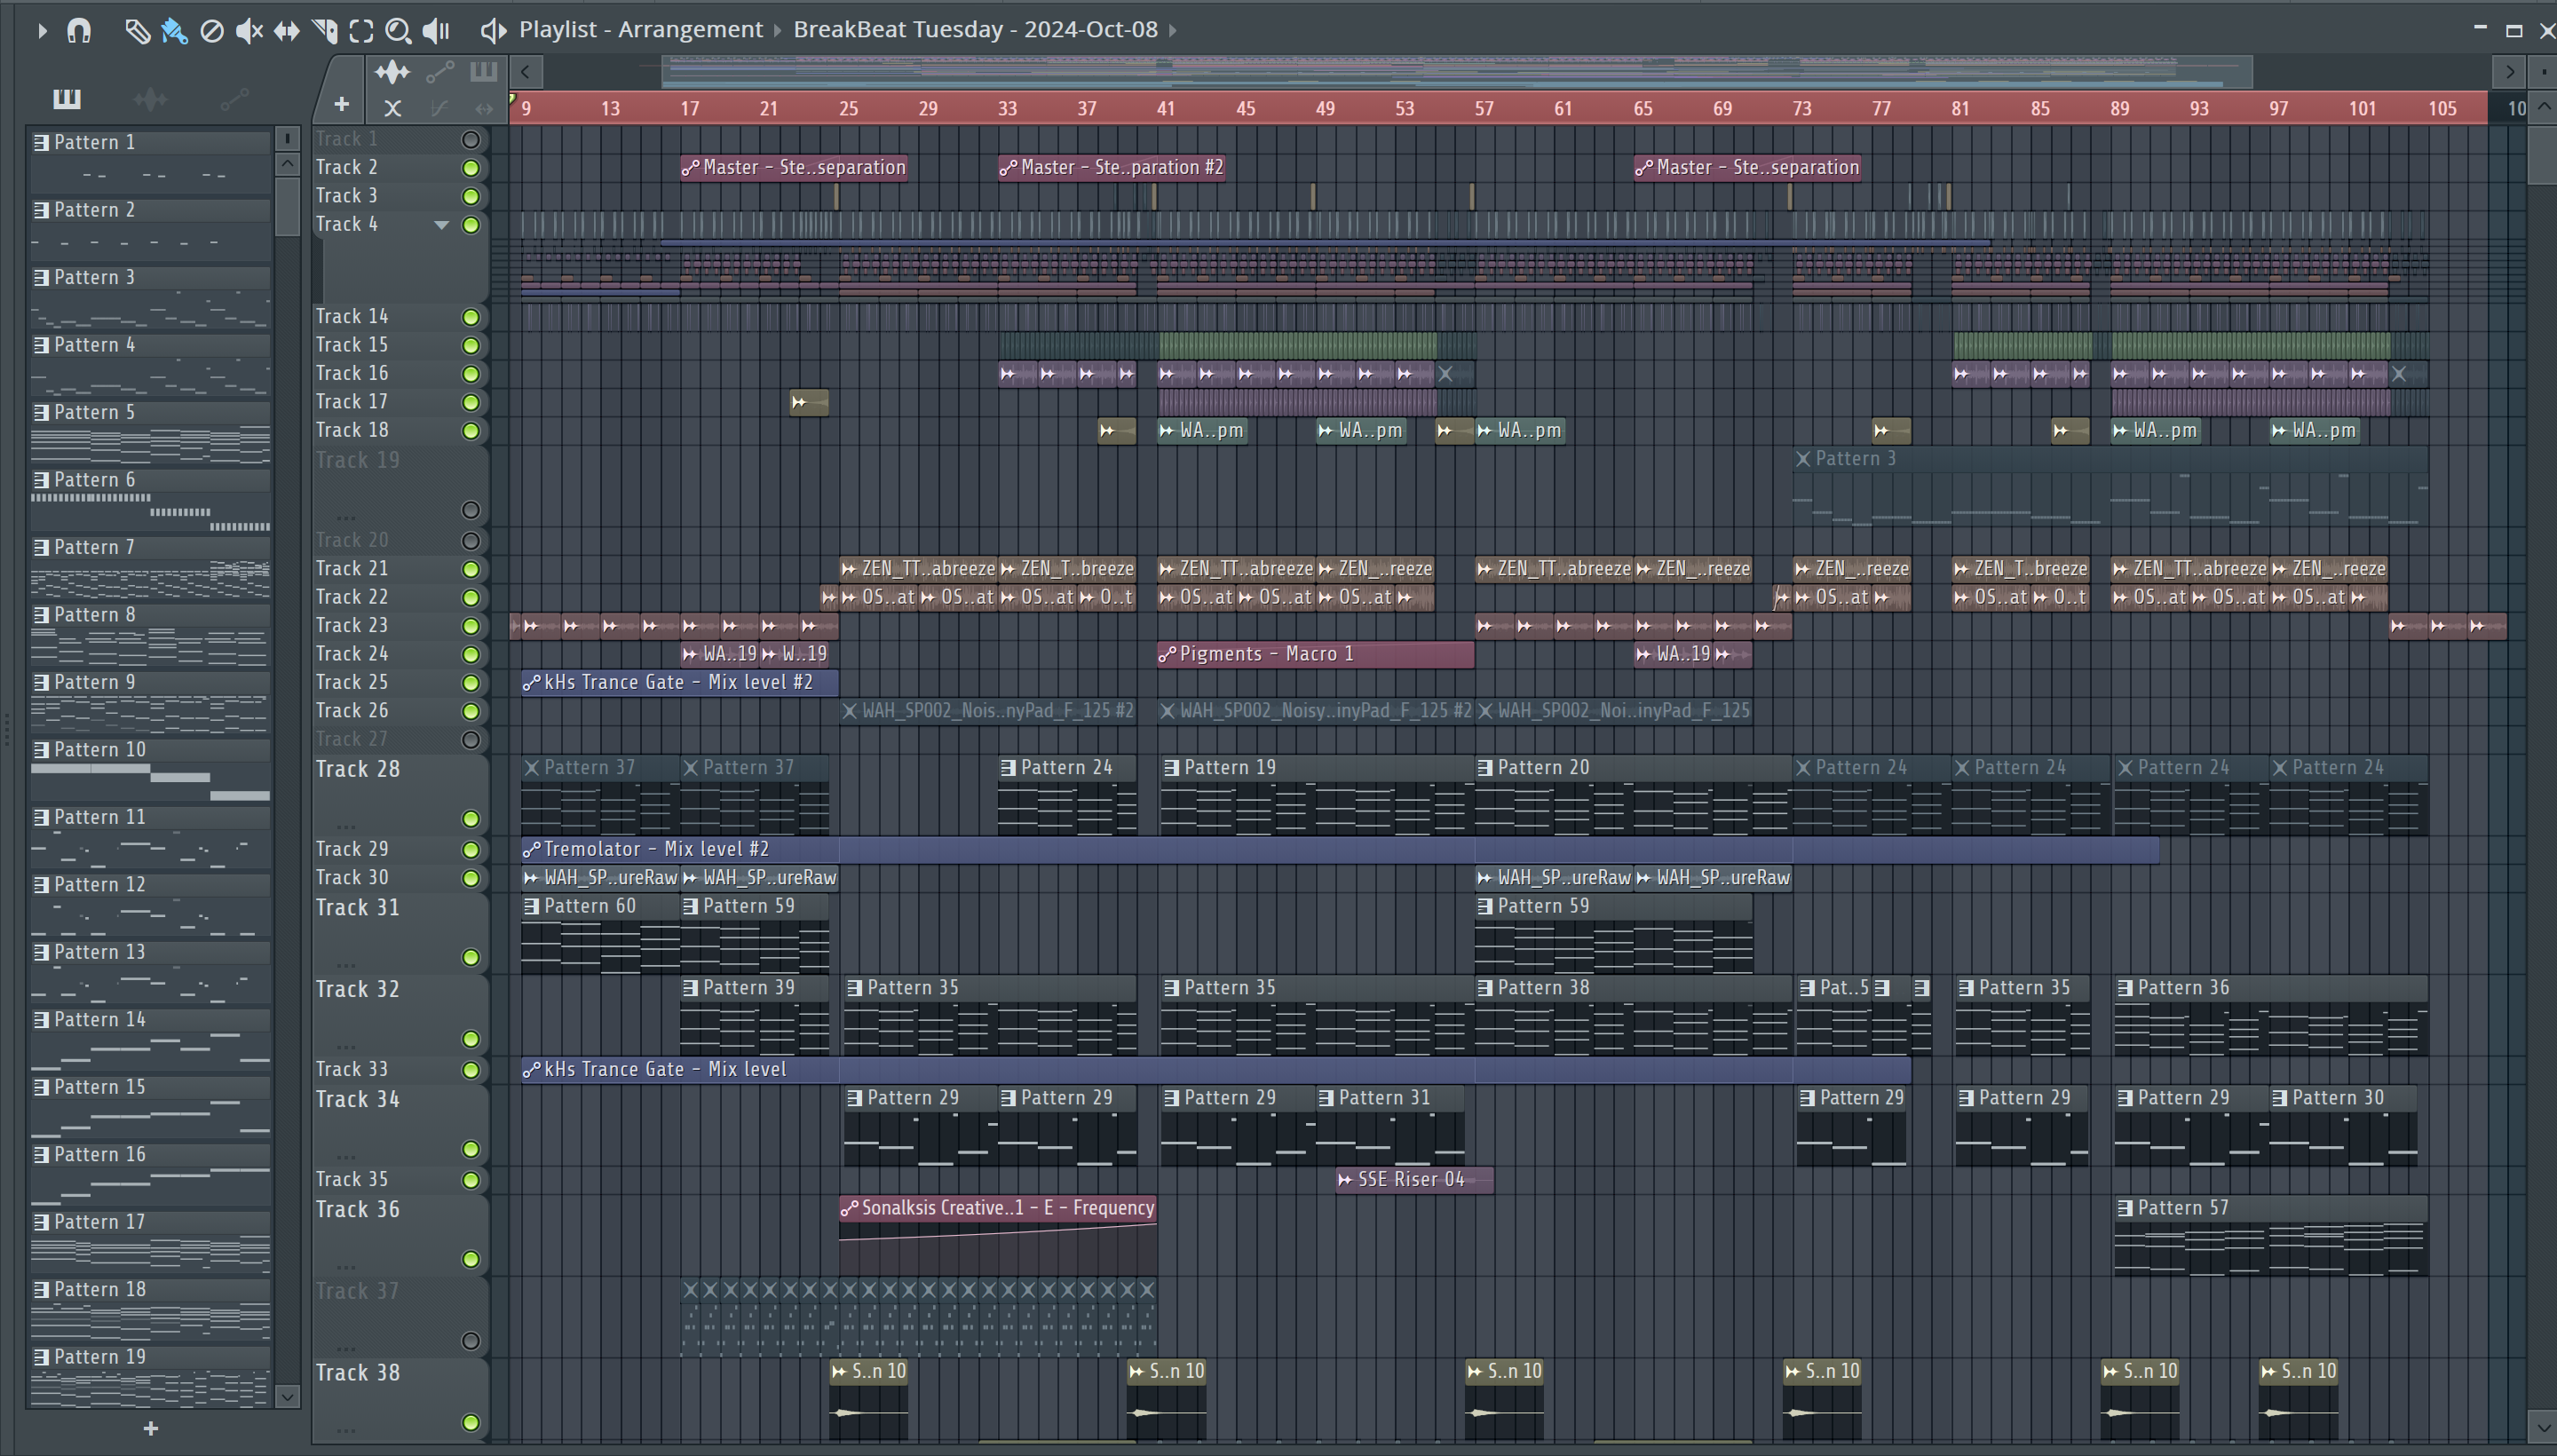Select the Zoom magnifier tool

398,31
